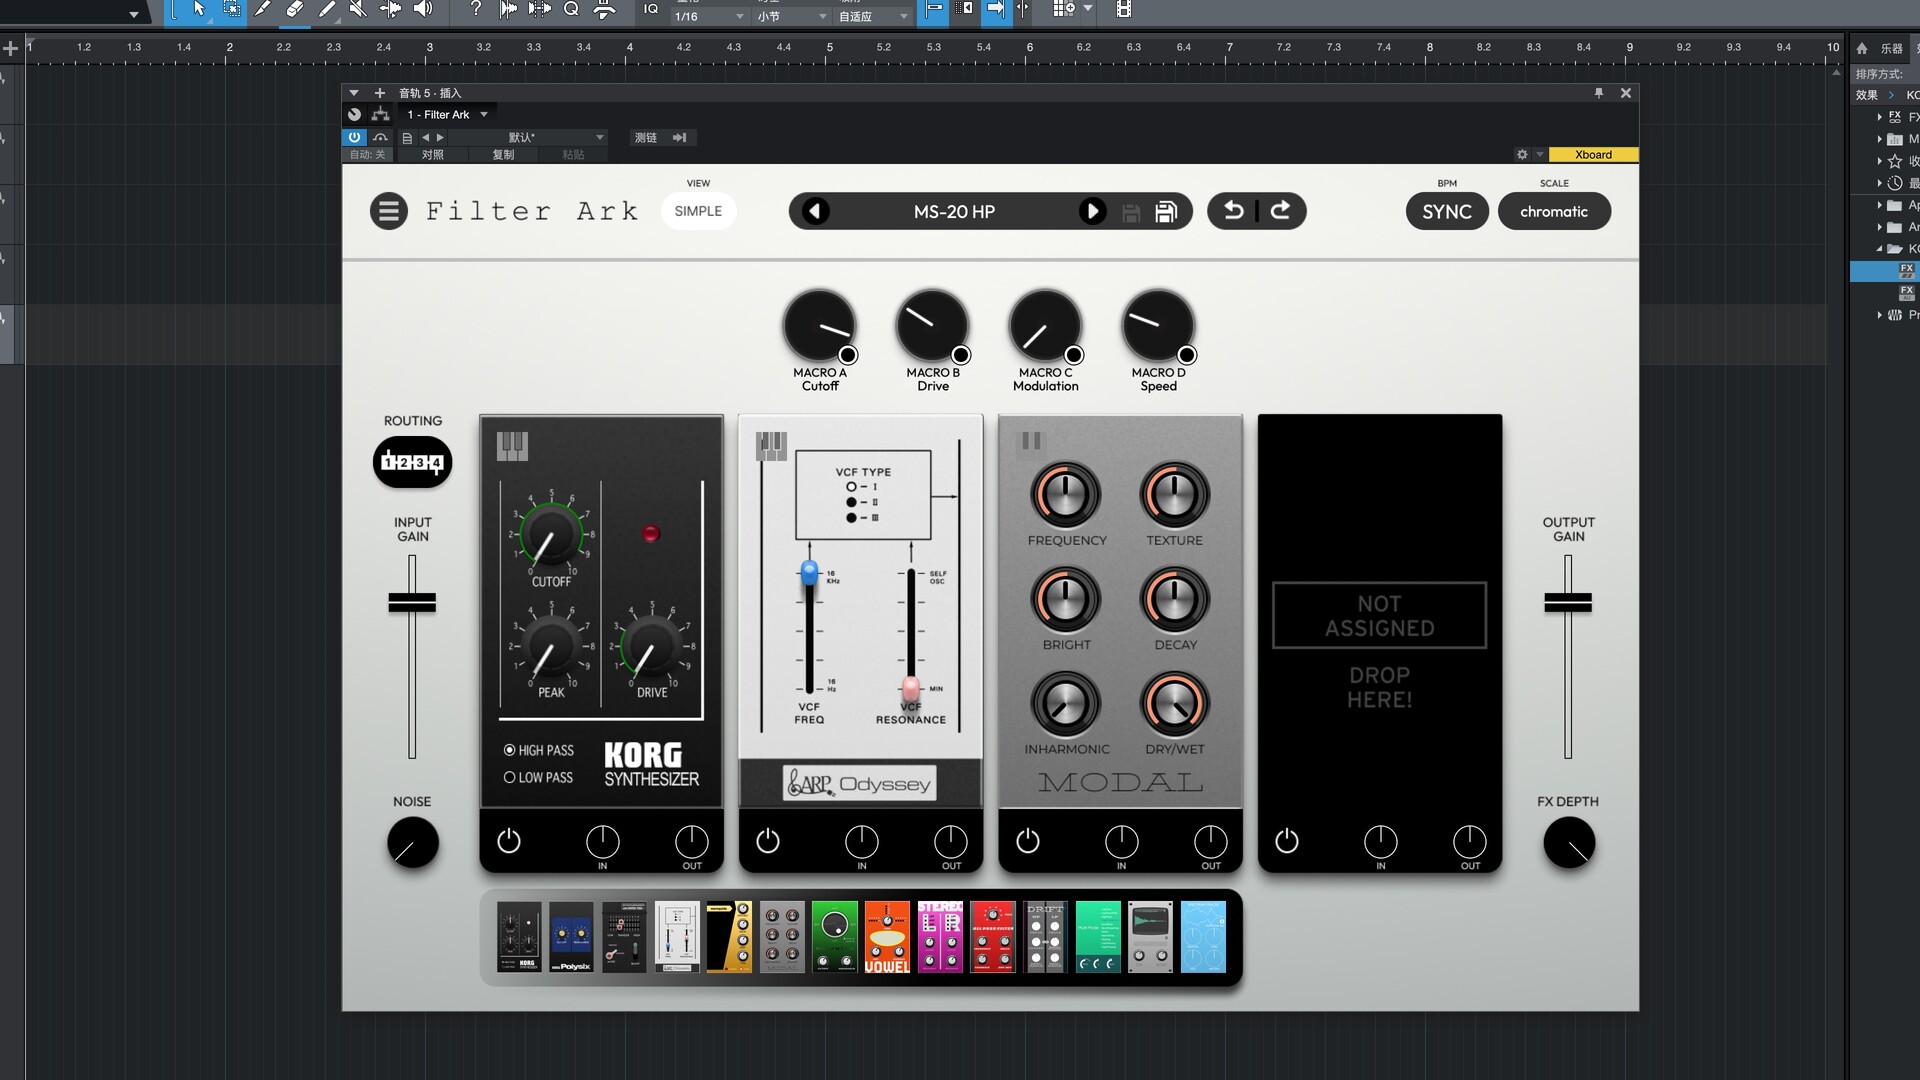Click the SIMPLE view button

tap(698, 211)
